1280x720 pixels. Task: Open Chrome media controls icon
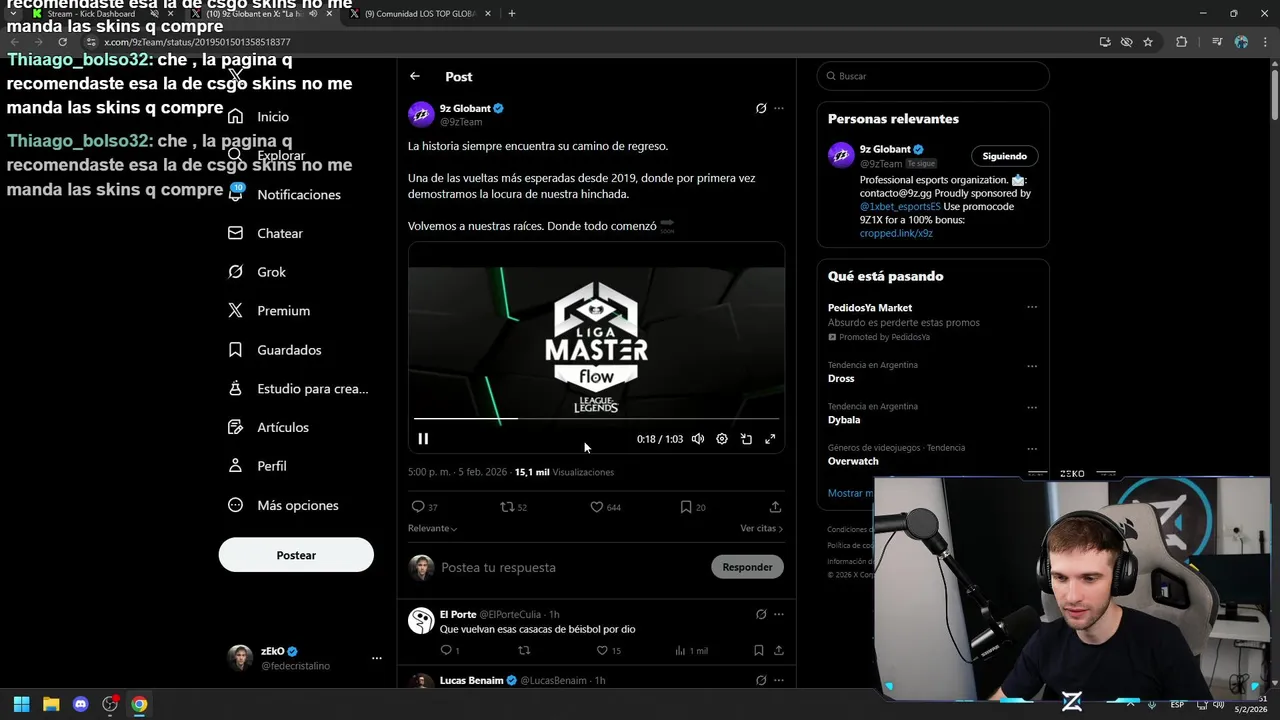[1217, 42]
